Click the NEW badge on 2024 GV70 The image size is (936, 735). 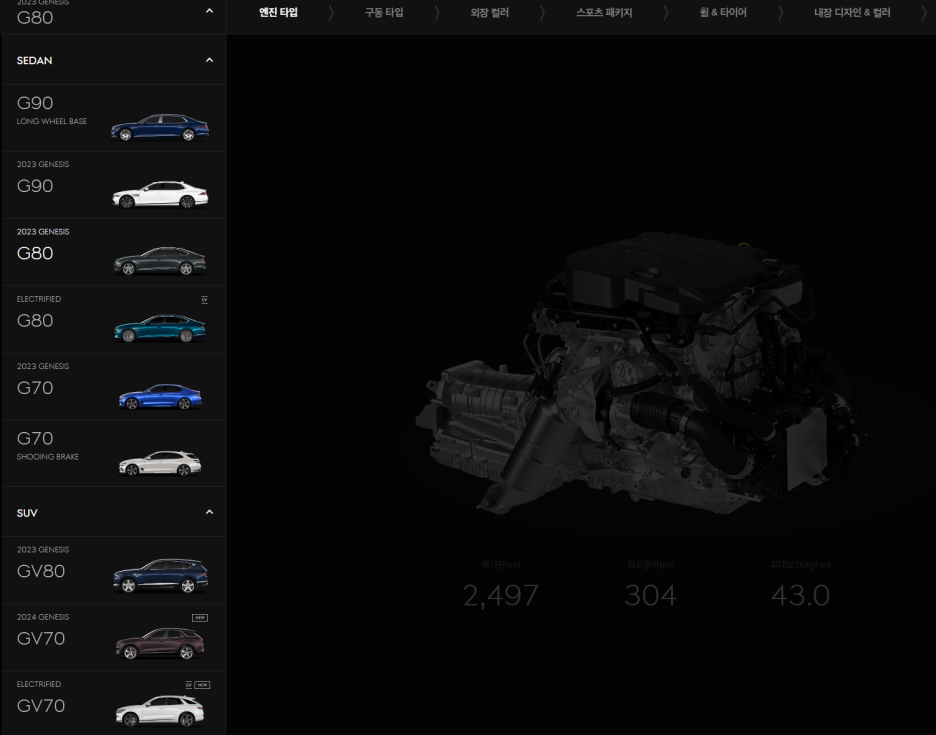tap(200, 618)
